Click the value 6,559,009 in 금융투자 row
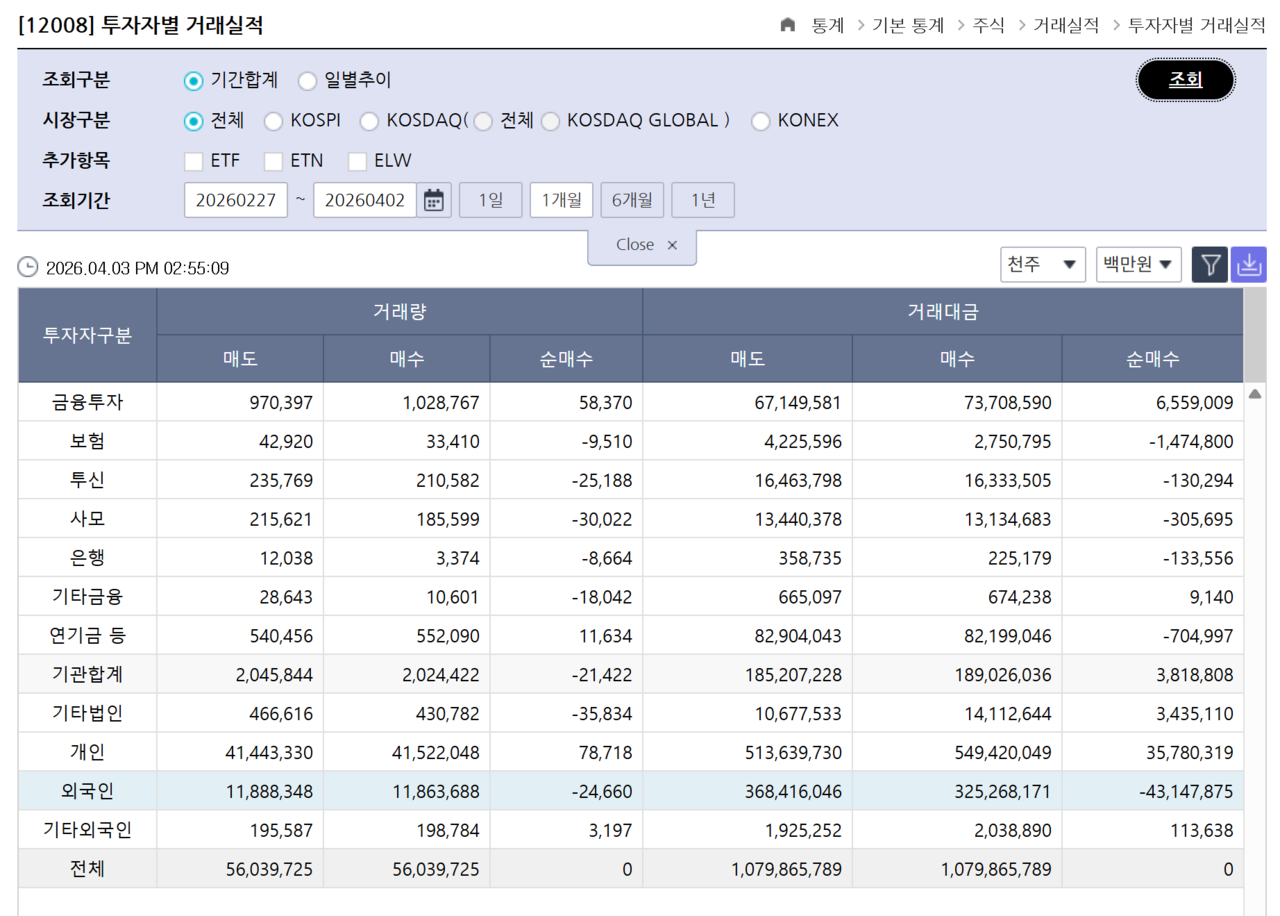The width and height of the screenshot is (1280, 916). [x=1193, y=403]
